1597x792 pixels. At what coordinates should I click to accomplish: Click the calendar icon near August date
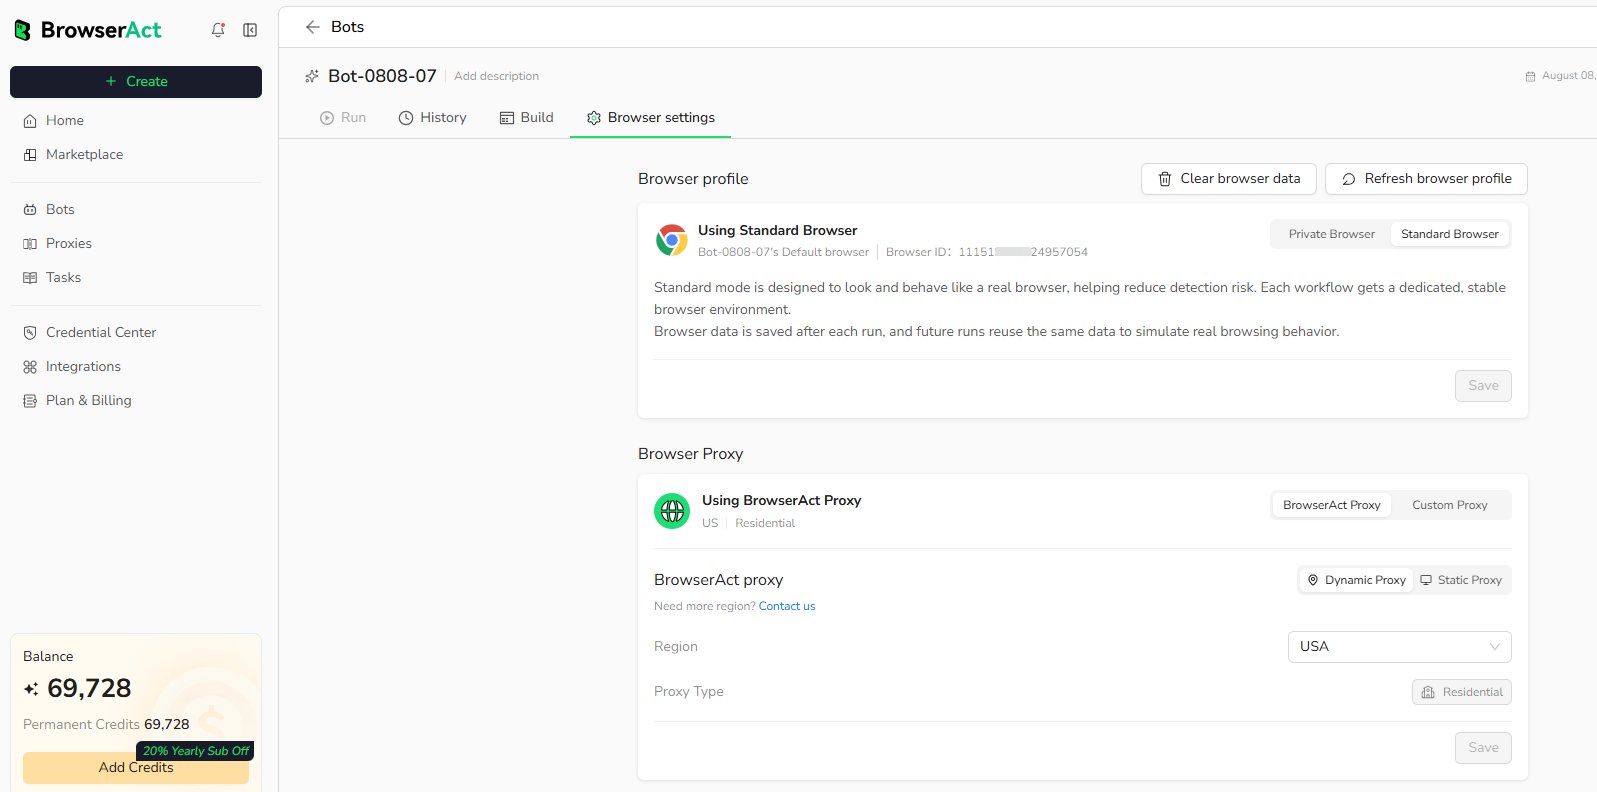pos(1530,76)
